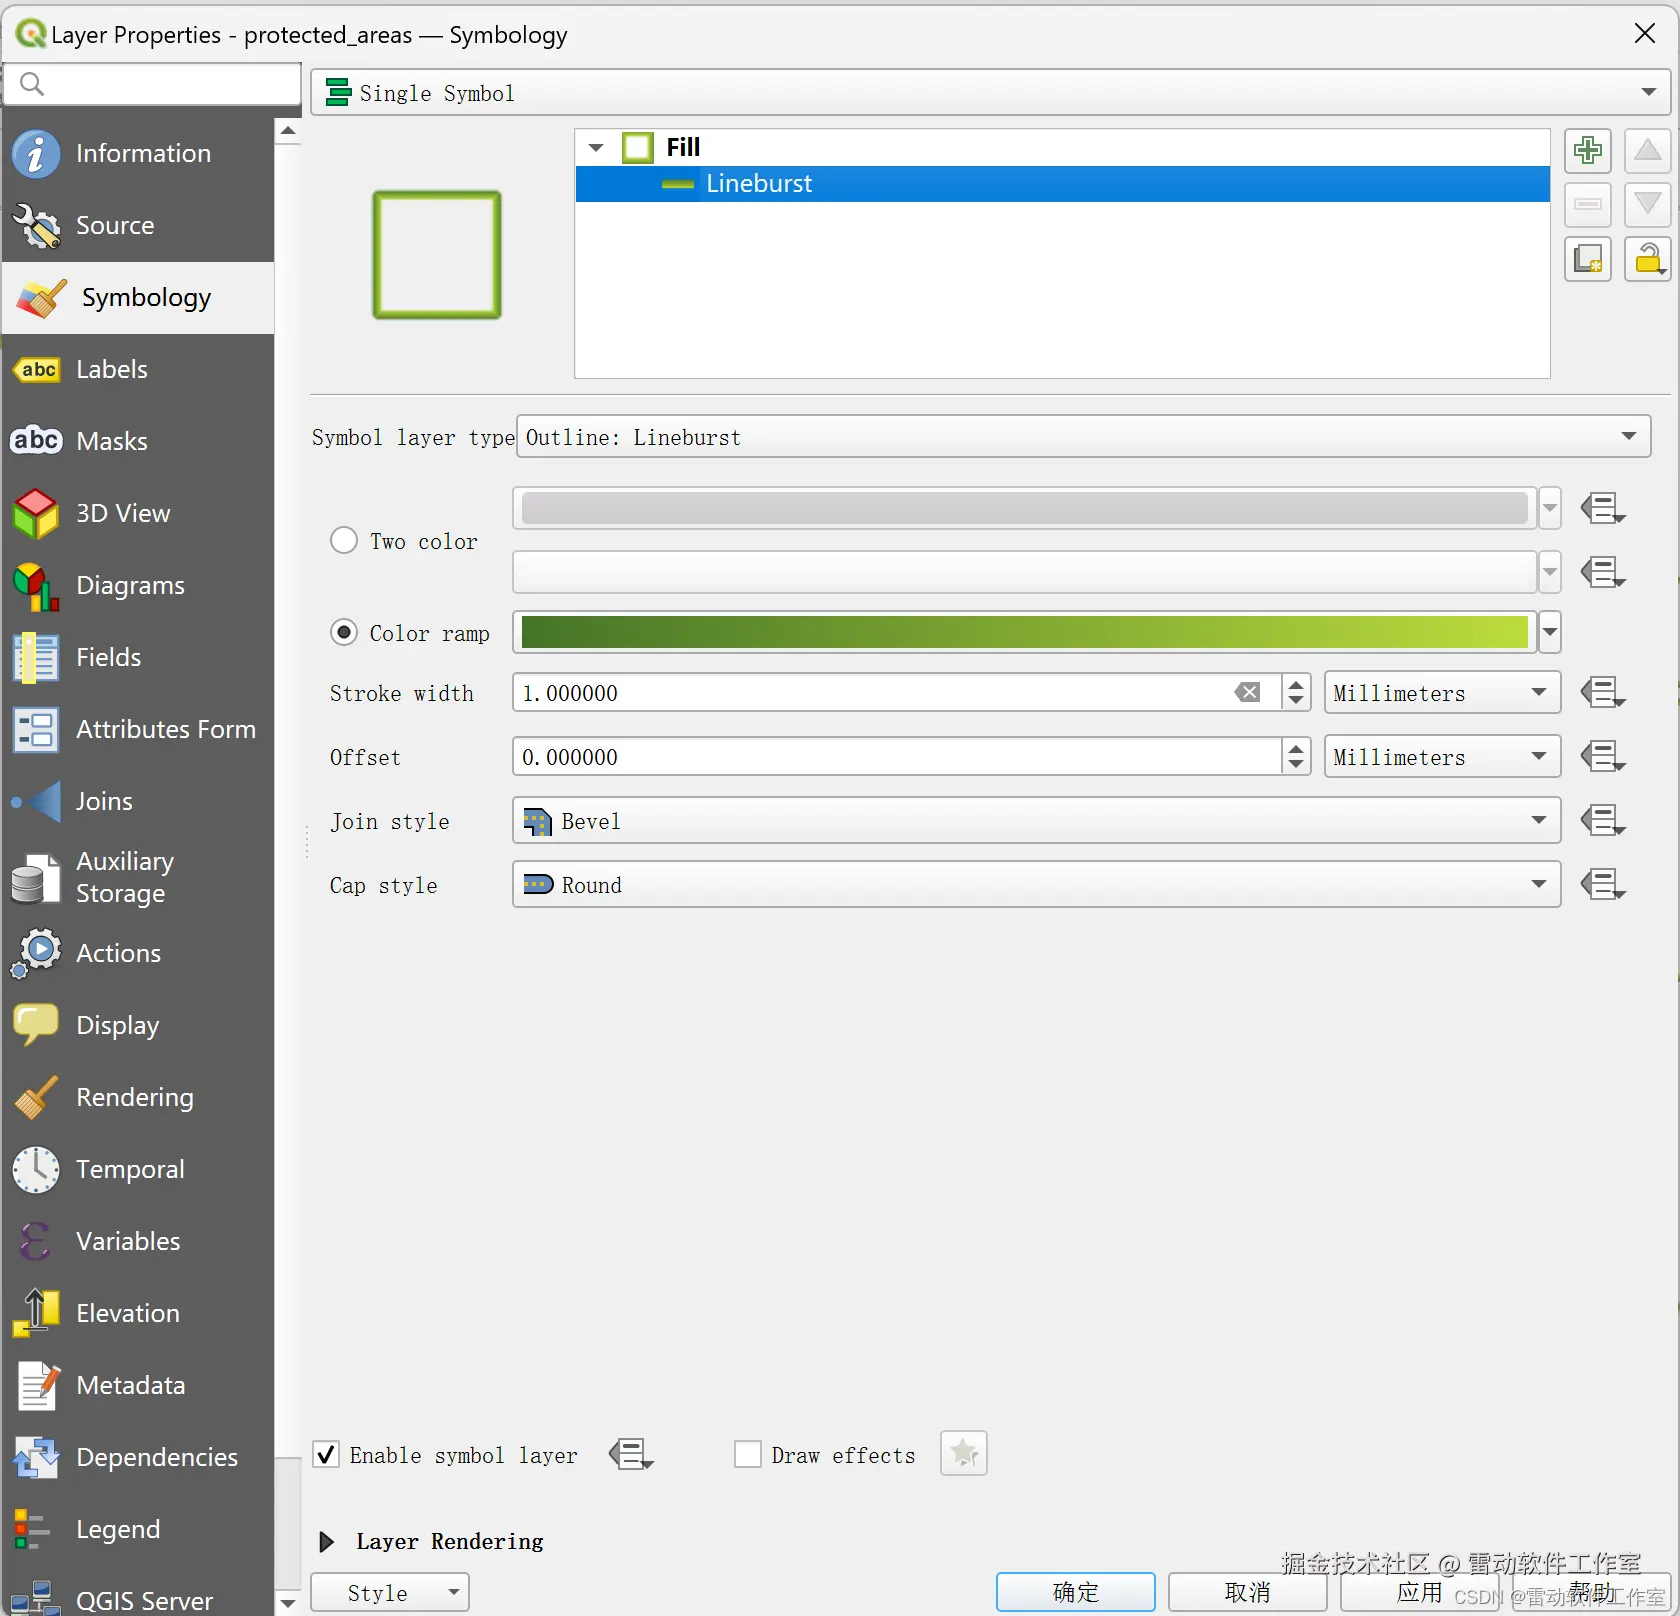Click the Temporal clock icon
The width and height of the screenshot is (1680, 1616).
tap(36, 1169)
